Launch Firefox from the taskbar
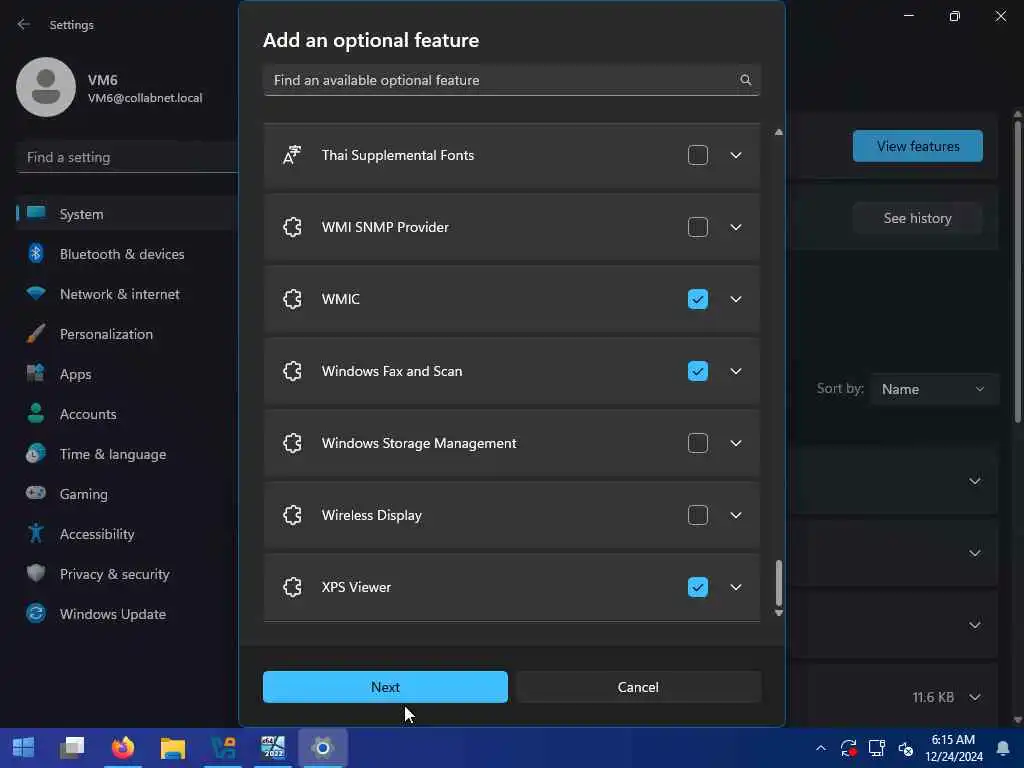Image resolution: width=1024 pixels, height=768 pixels. point(123,747)
